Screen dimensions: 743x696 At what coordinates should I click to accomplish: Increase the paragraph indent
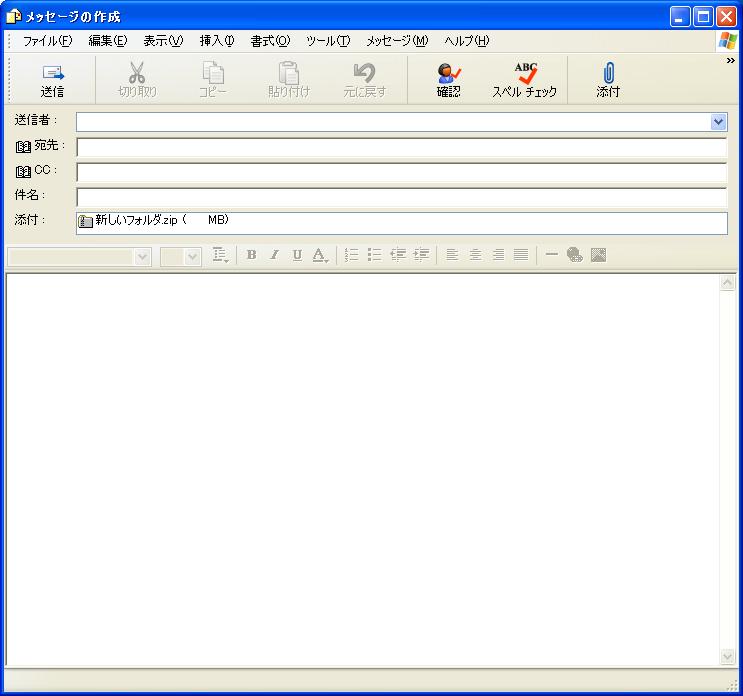coord(421,255)
